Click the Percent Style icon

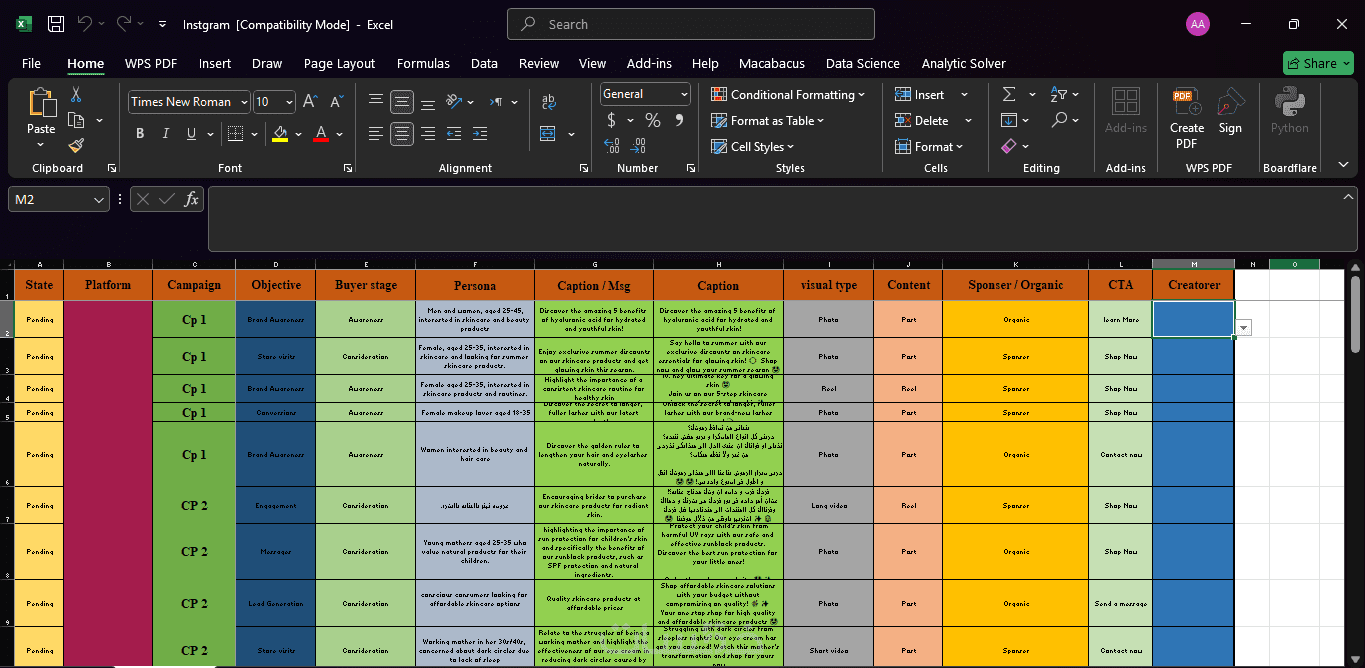point(652,120)
